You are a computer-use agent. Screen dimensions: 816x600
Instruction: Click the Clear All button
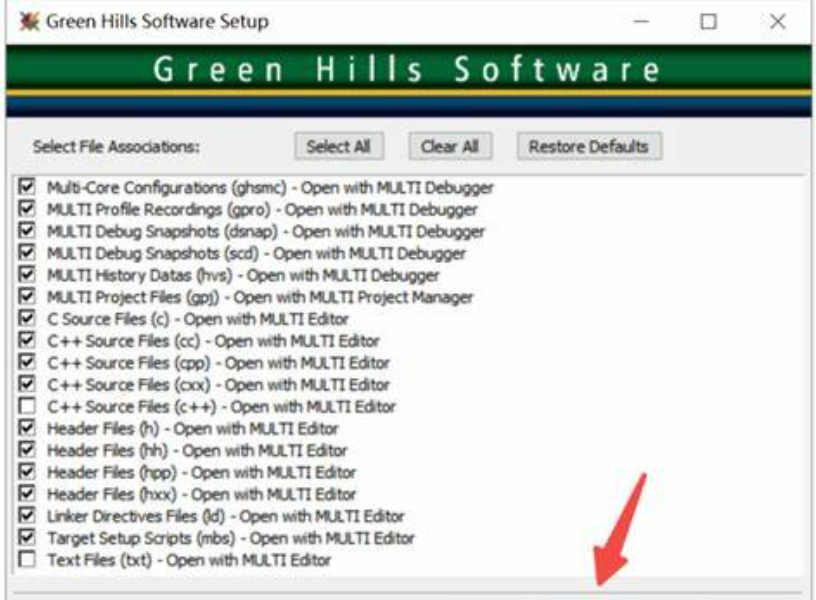pyautogui.click(x=450, y=147)
